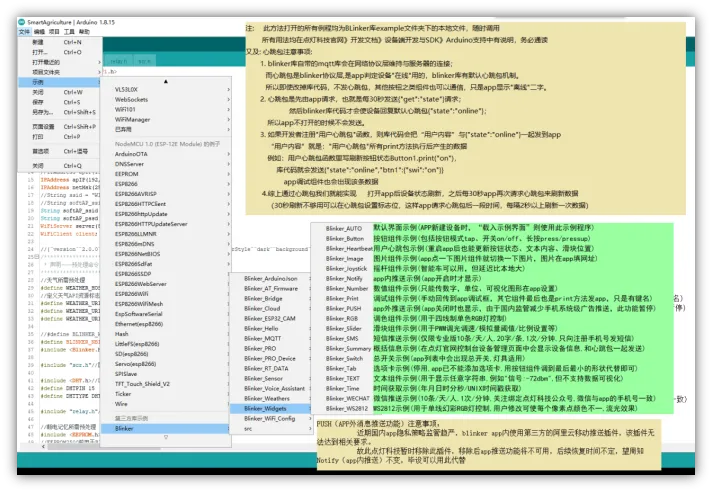712x492 pixels.
Task: Select Blinker_Weathers in the Blinker submenu
Action: (x=271, y=398)
